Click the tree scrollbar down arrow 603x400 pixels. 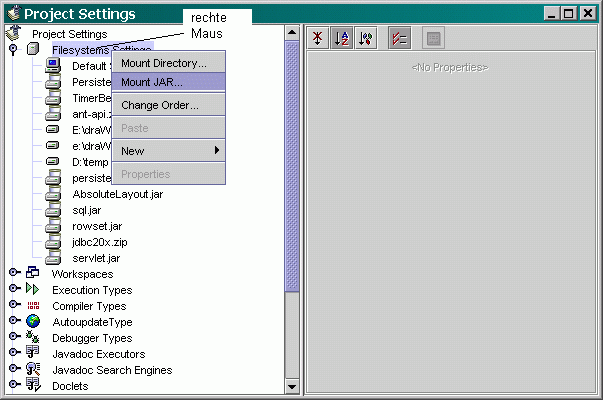[293, 386]
